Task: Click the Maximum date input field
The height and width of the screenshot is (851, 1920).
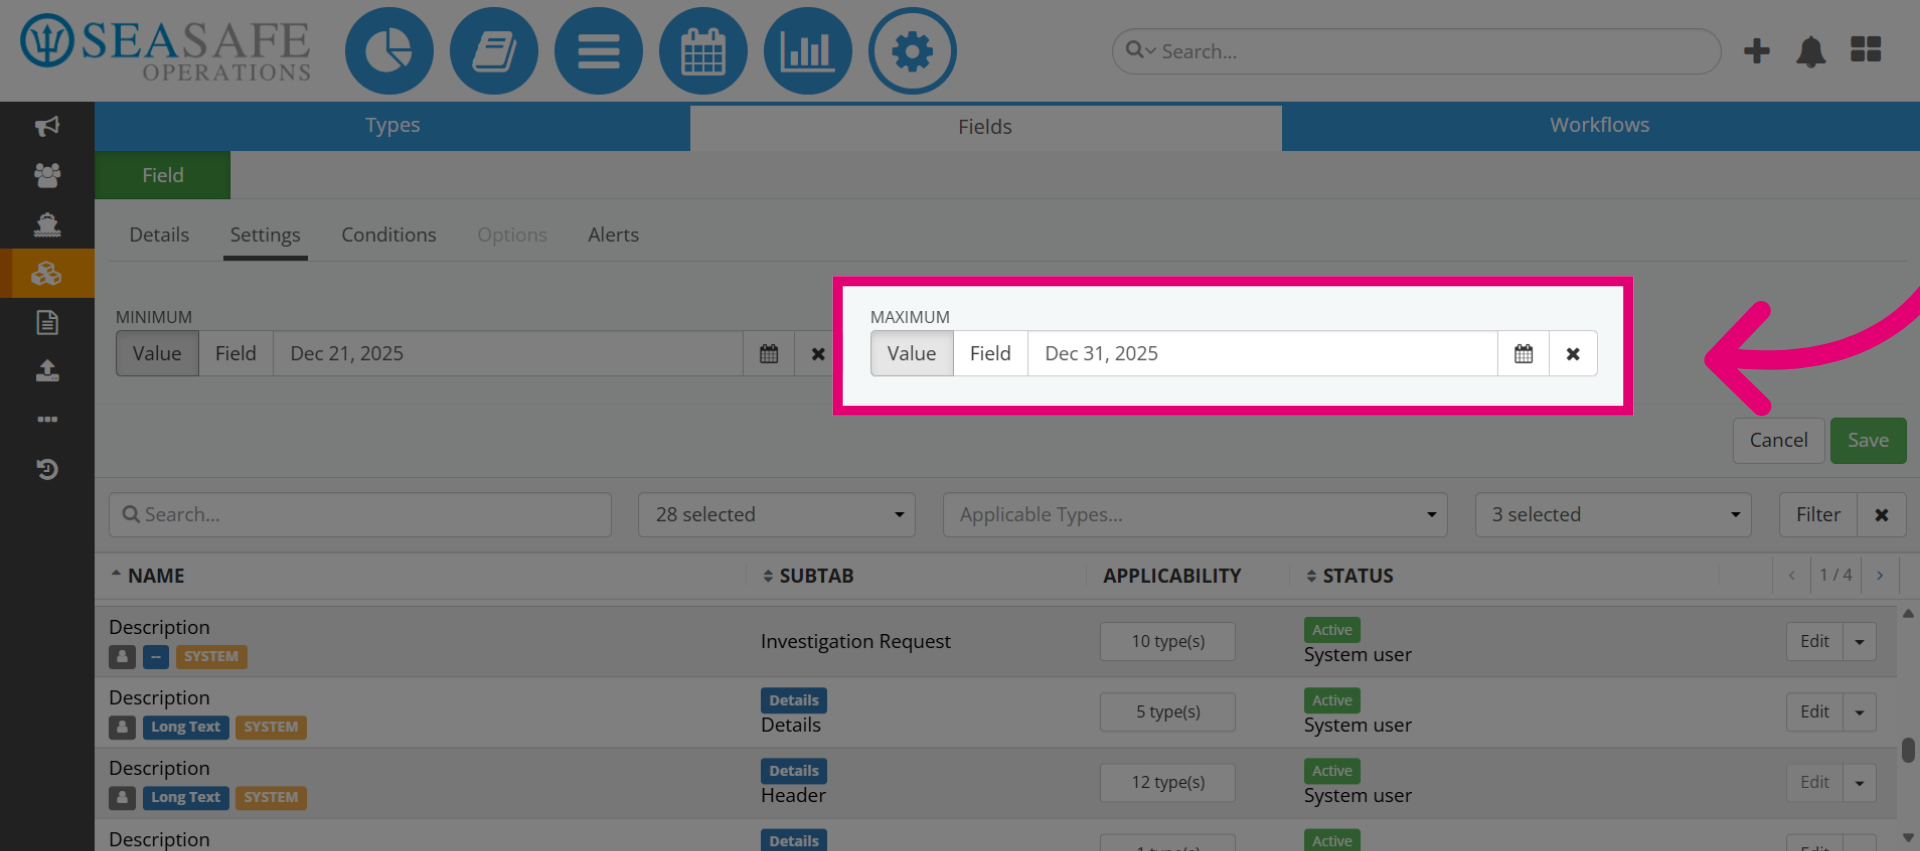Action: tap(1262, 354)
